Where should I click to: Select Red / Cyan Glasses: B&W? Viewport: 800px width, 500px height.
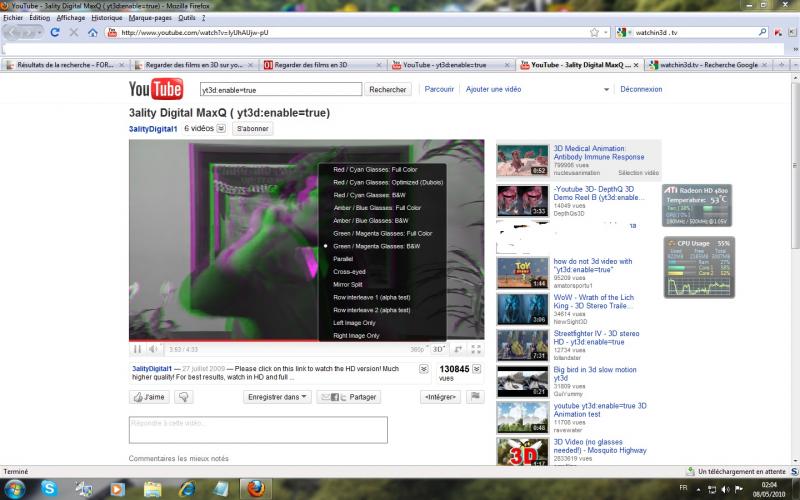click(369, 195)
